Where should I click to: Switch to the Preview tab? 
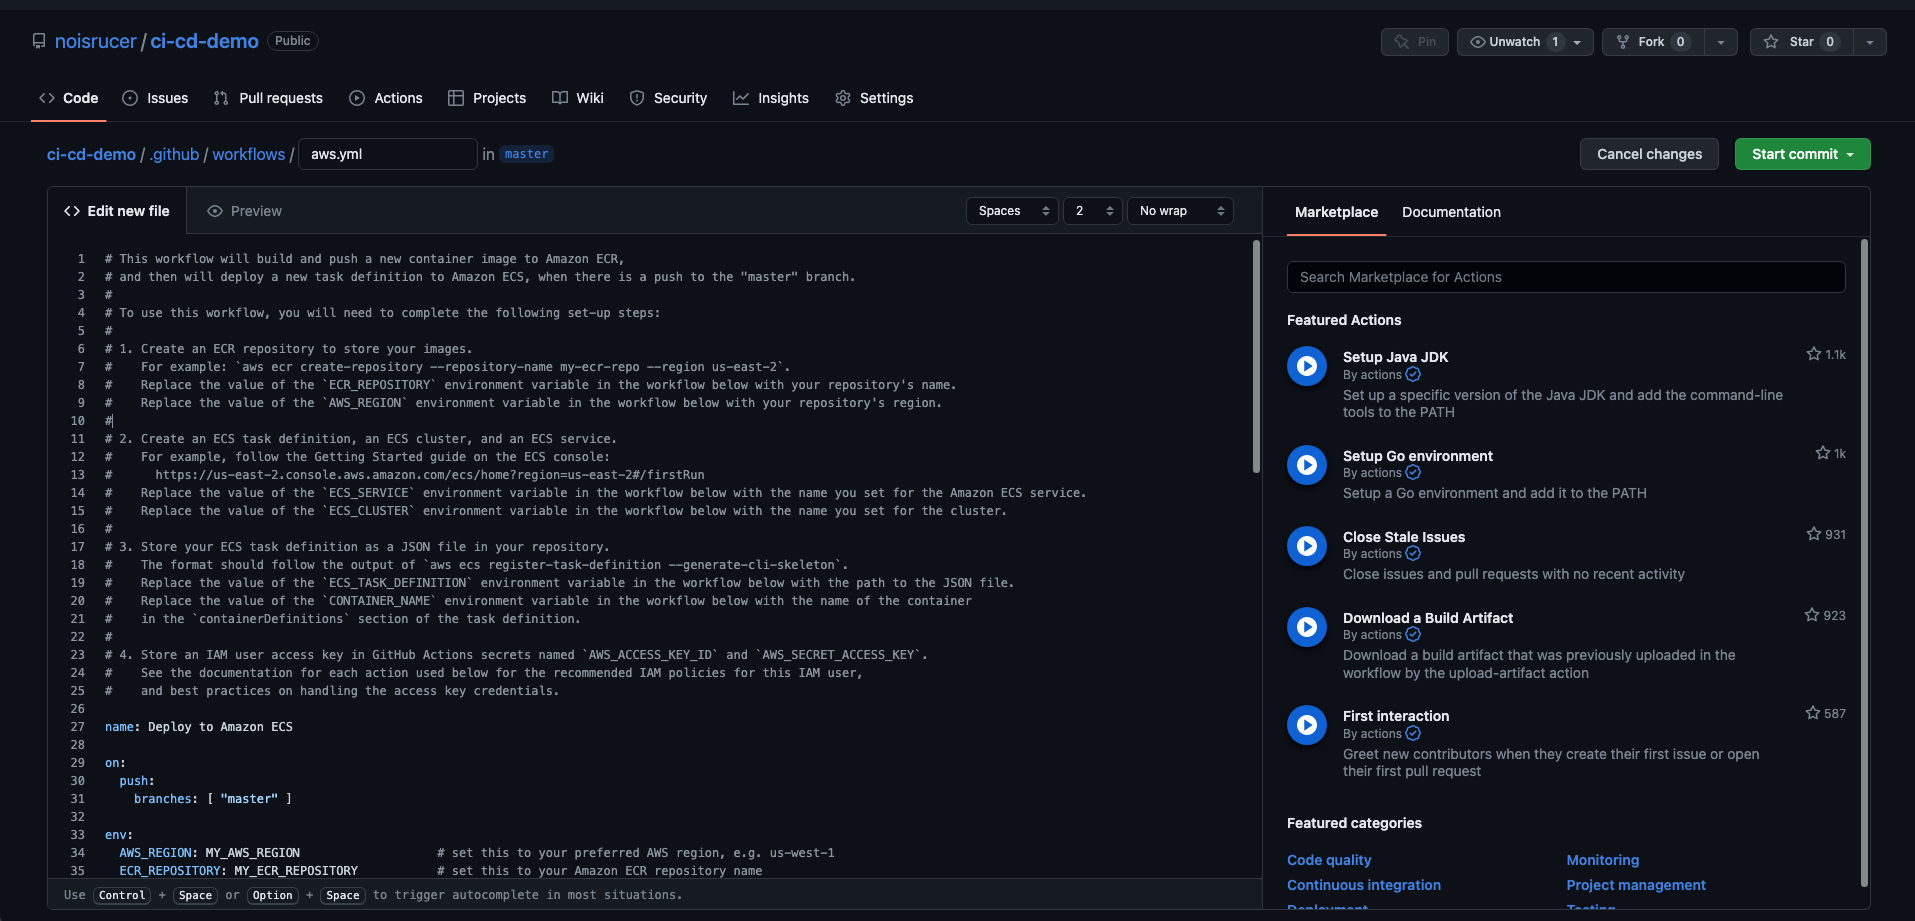point(244,211)
